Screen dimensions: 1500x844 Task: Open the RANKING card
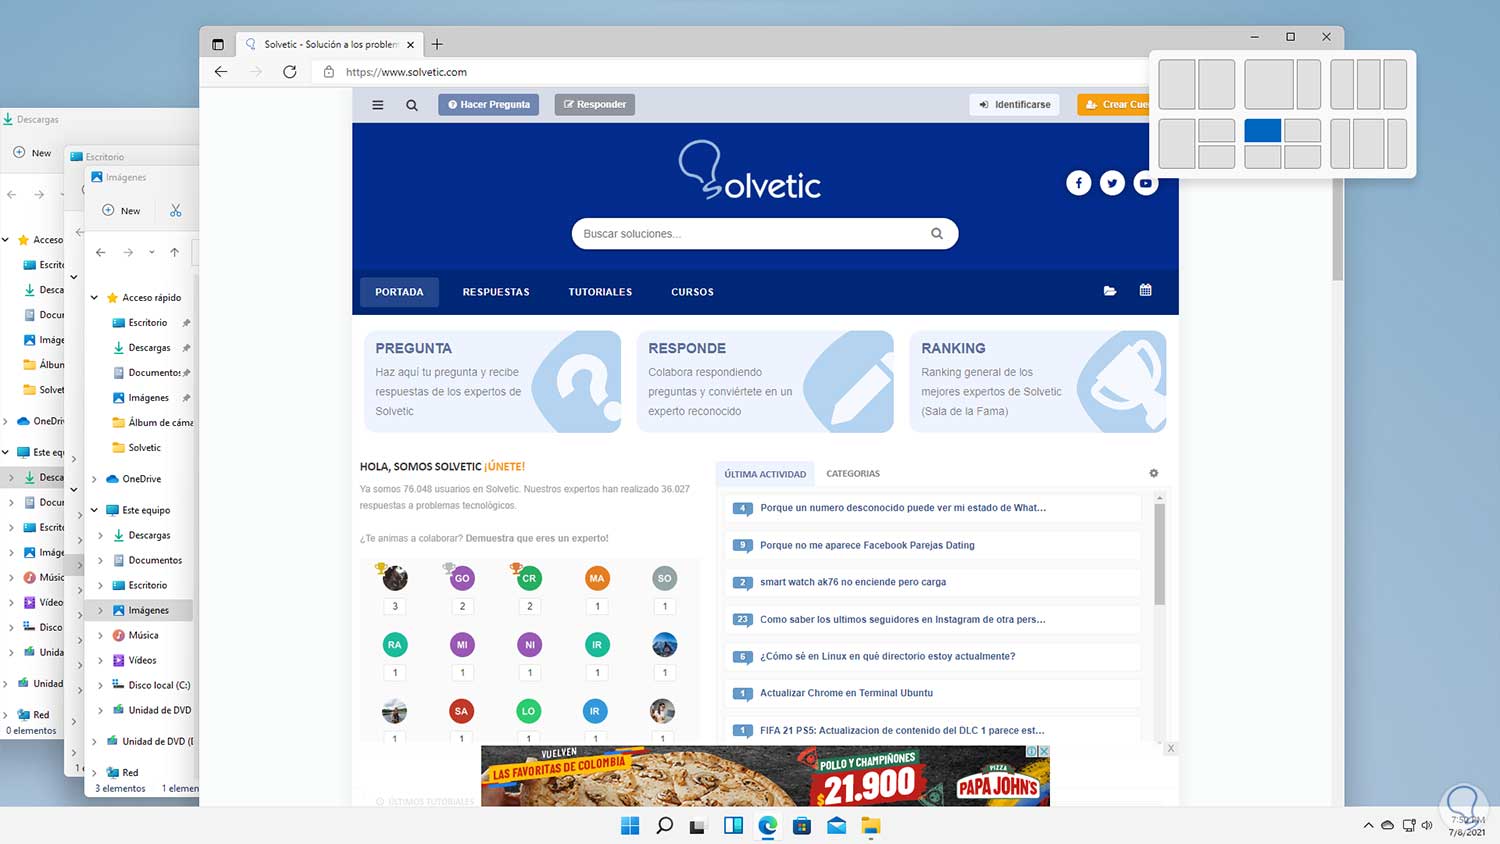point(1038,382)
